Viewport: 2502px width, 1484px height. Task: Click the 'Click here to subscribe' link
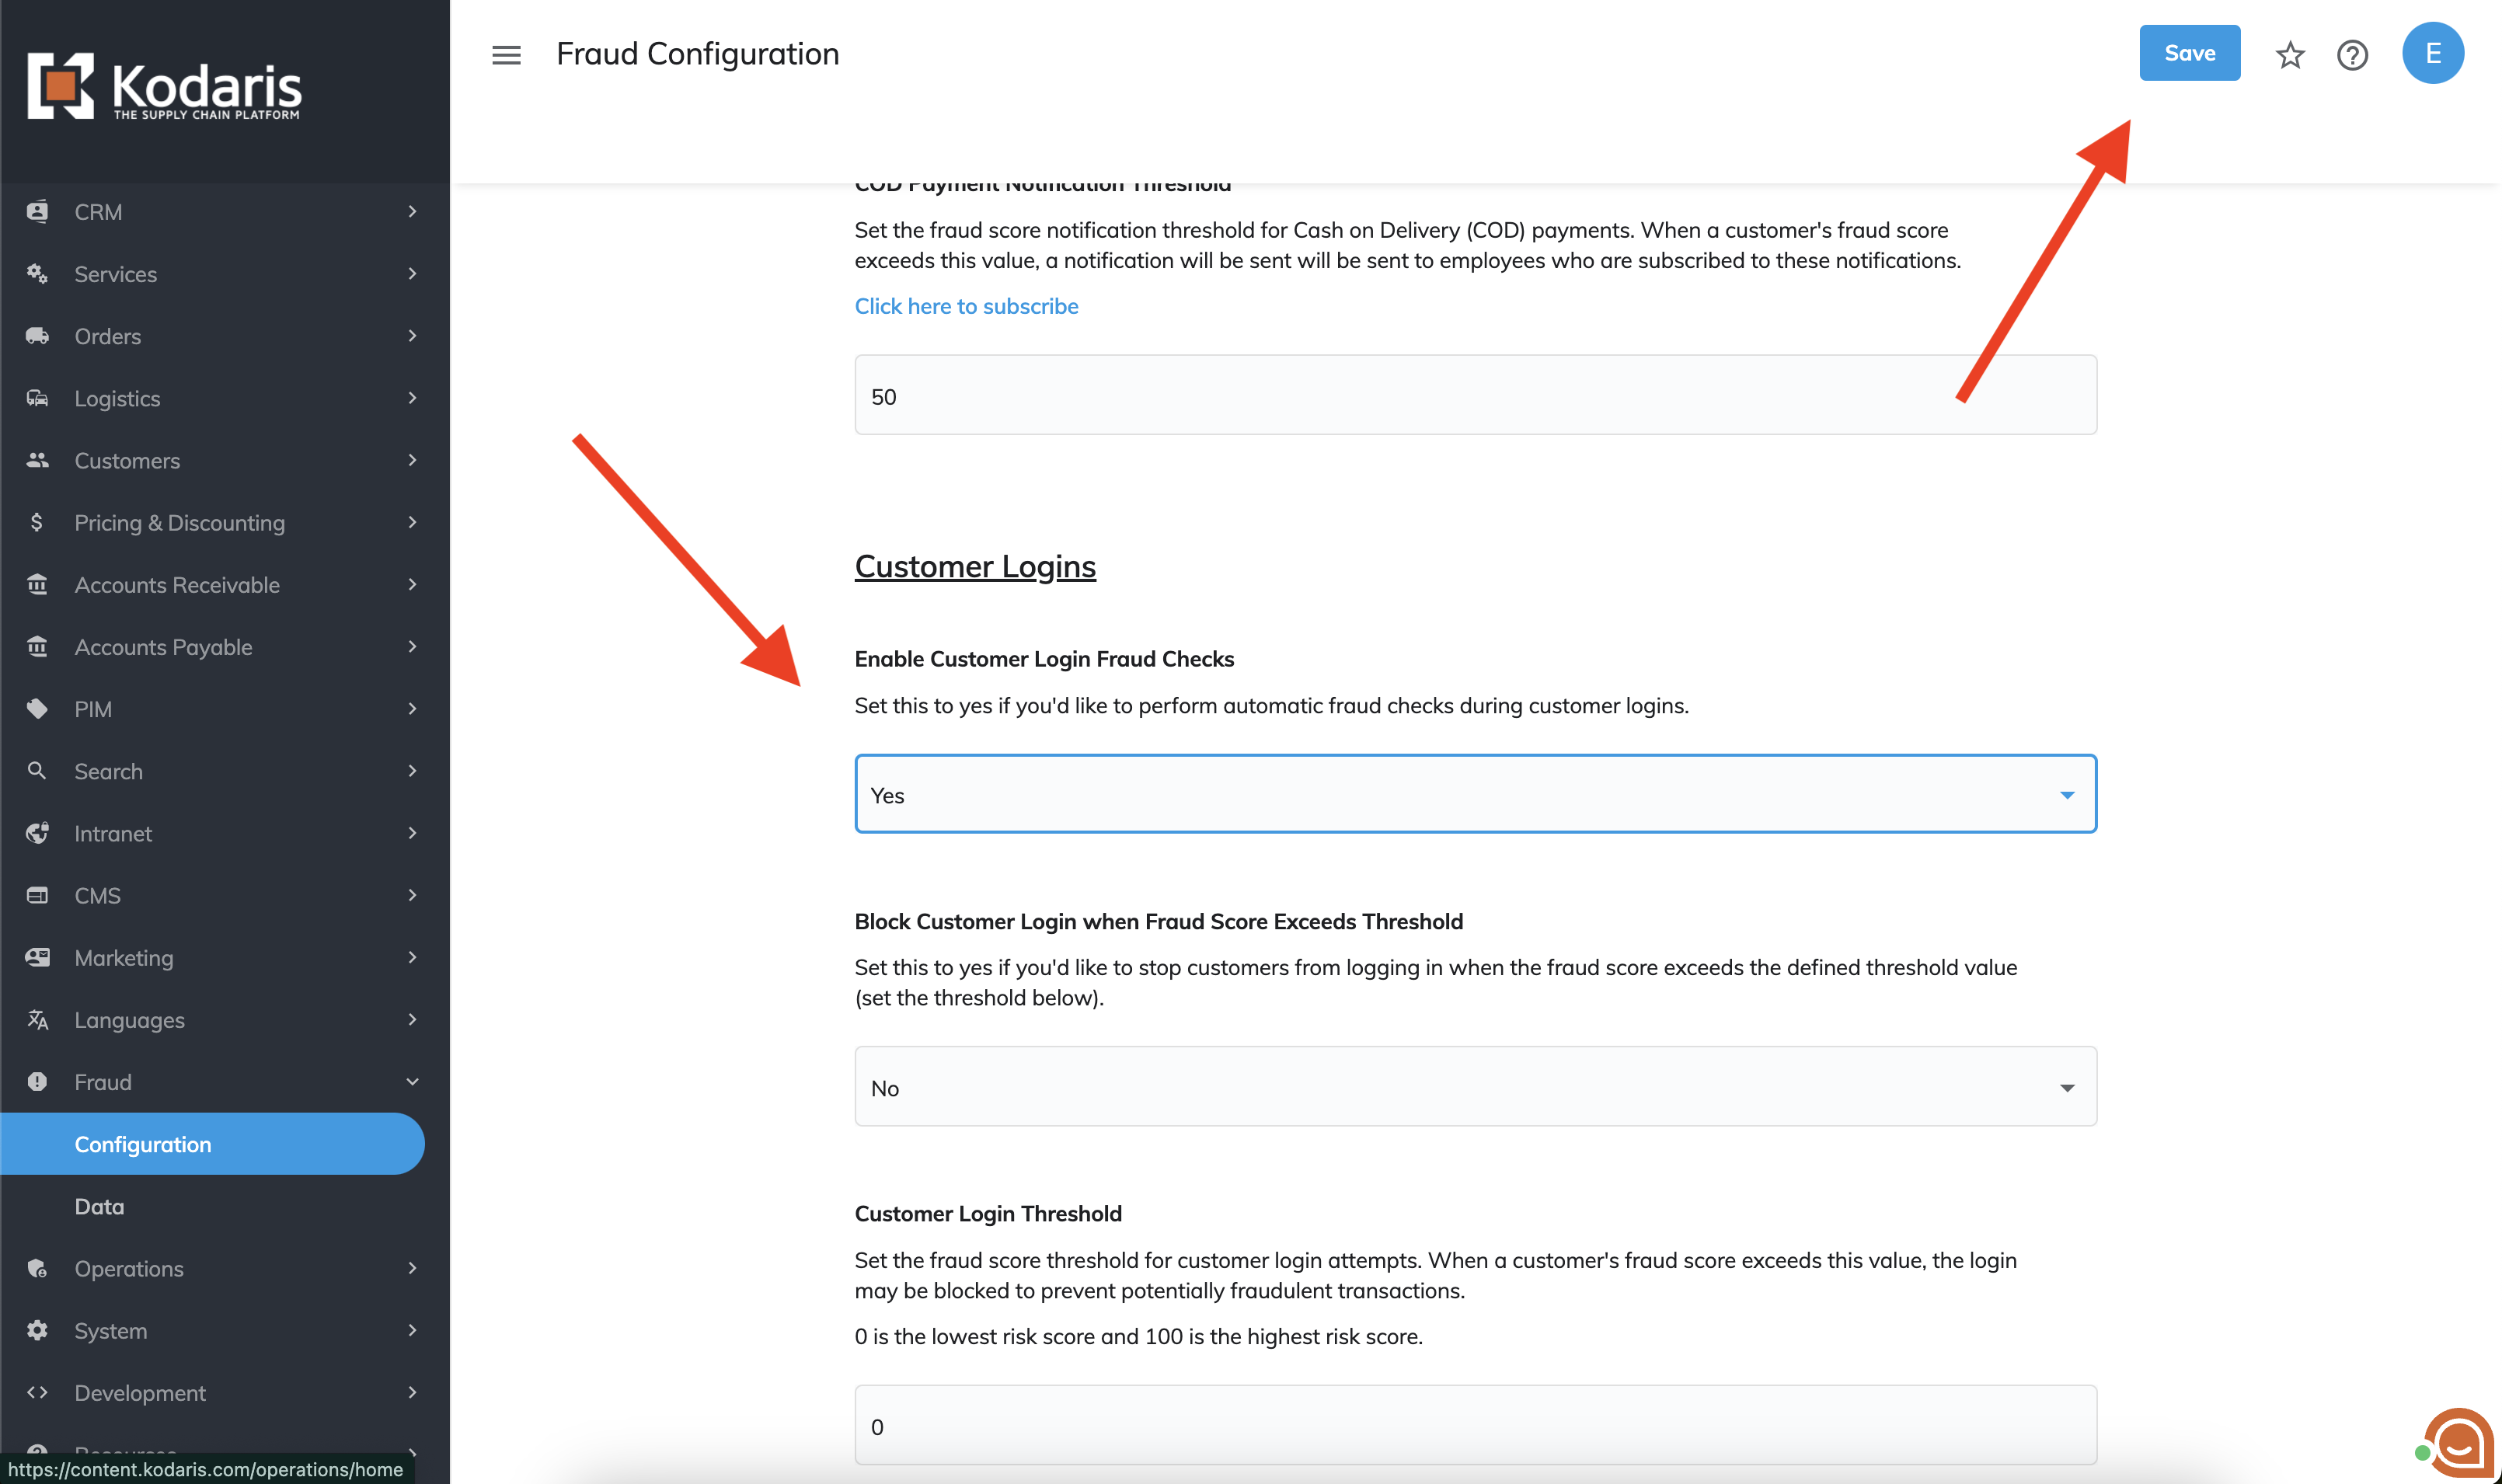pyautogui.click(x=966, y=306)
